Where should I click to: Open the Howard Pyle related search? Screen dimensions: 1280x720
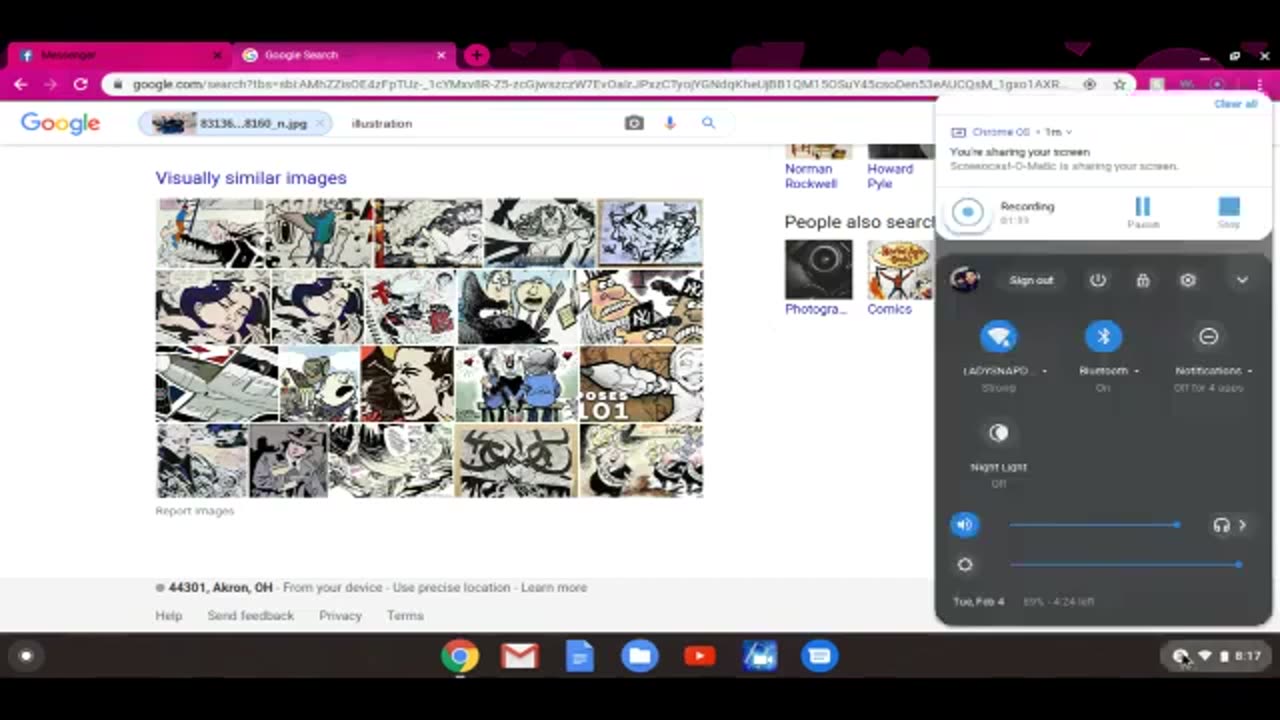pos(890,176)
